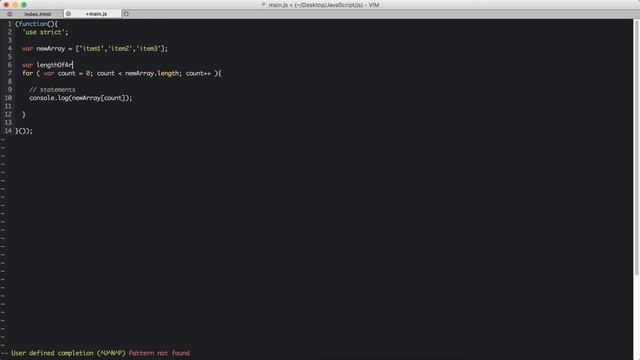640x360 pixels.
Task: Click the '}());' closing on line 14
Action: point(24,131)
